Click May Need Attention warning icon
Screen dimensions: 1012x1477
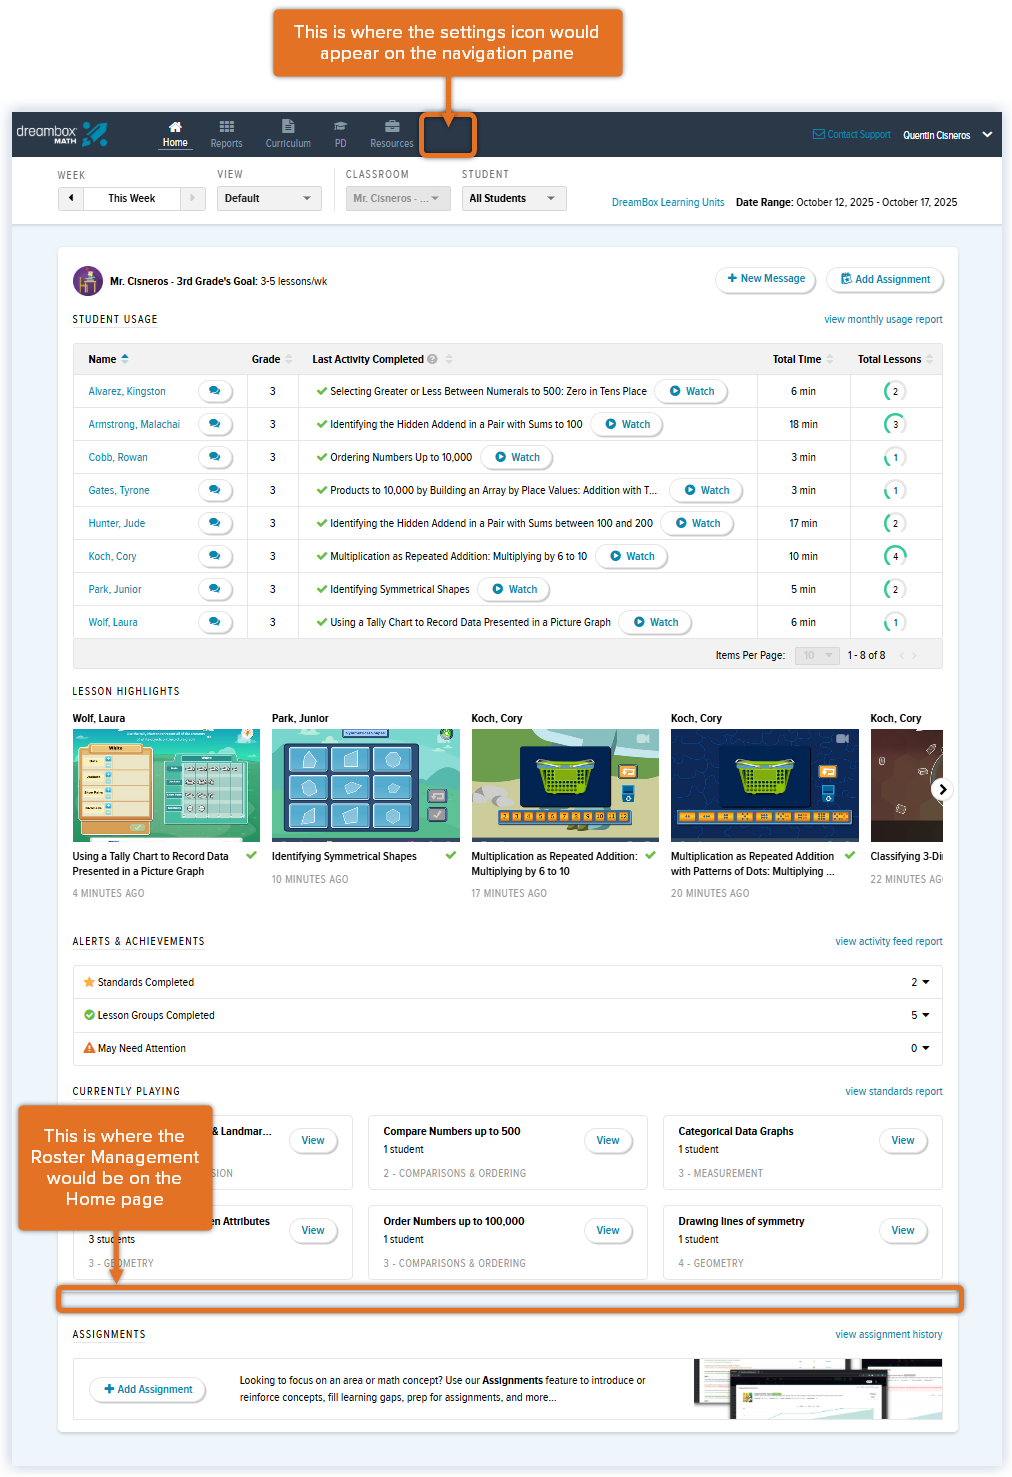[89, 1048]
